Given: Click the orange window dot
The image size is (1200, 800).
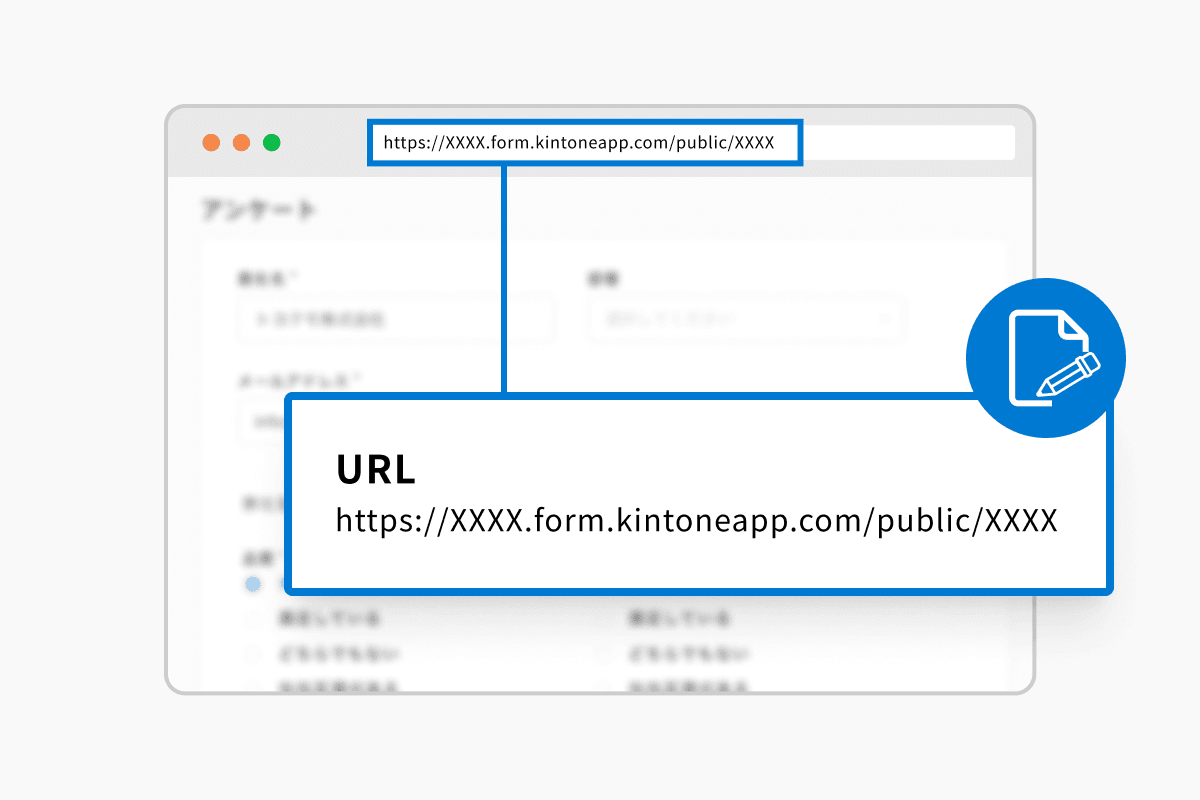Looking at the screenshot, I should point(241,143).
